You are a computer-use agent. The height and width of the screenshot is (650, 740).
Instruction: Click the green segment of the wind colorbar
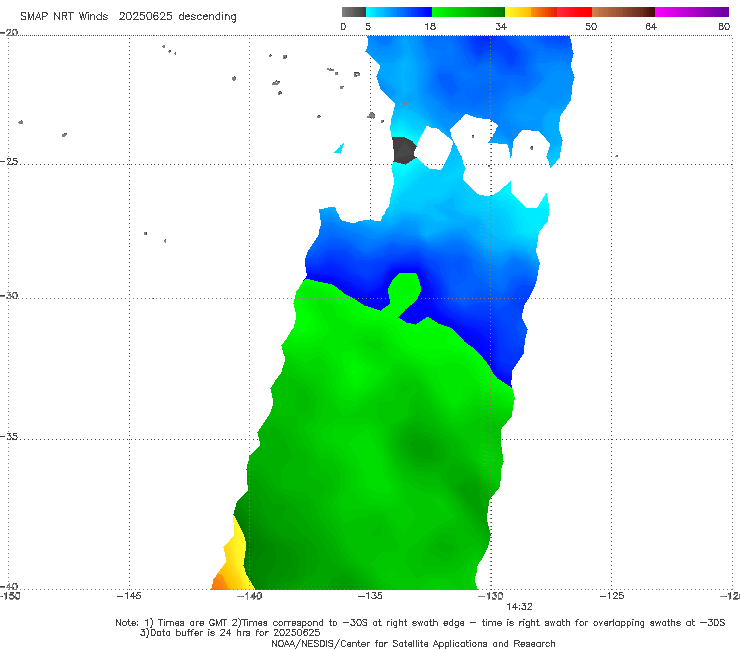(468, 12)
